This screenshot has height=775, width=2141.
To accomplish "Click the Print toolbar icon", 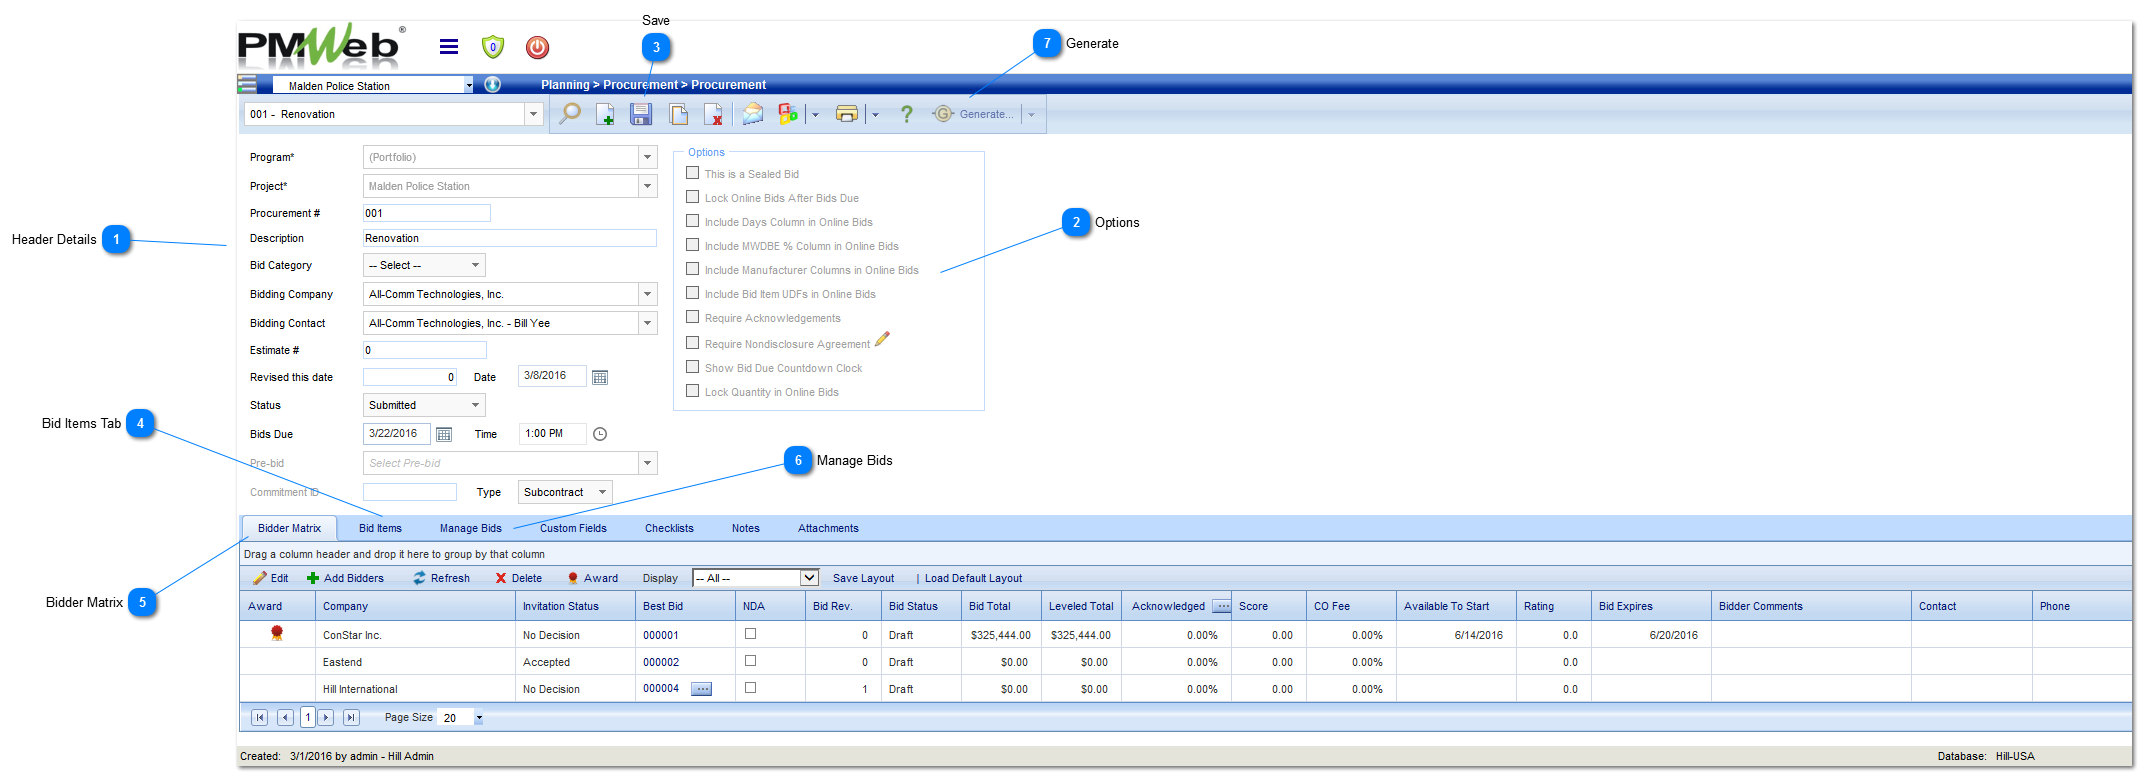I will click(847, 114).
